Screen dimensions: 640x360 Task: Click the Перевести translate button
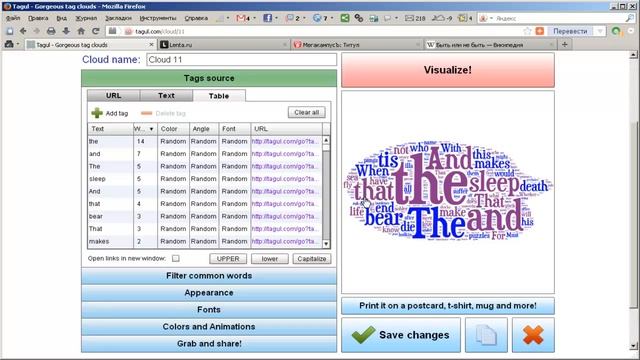[570, 31]
